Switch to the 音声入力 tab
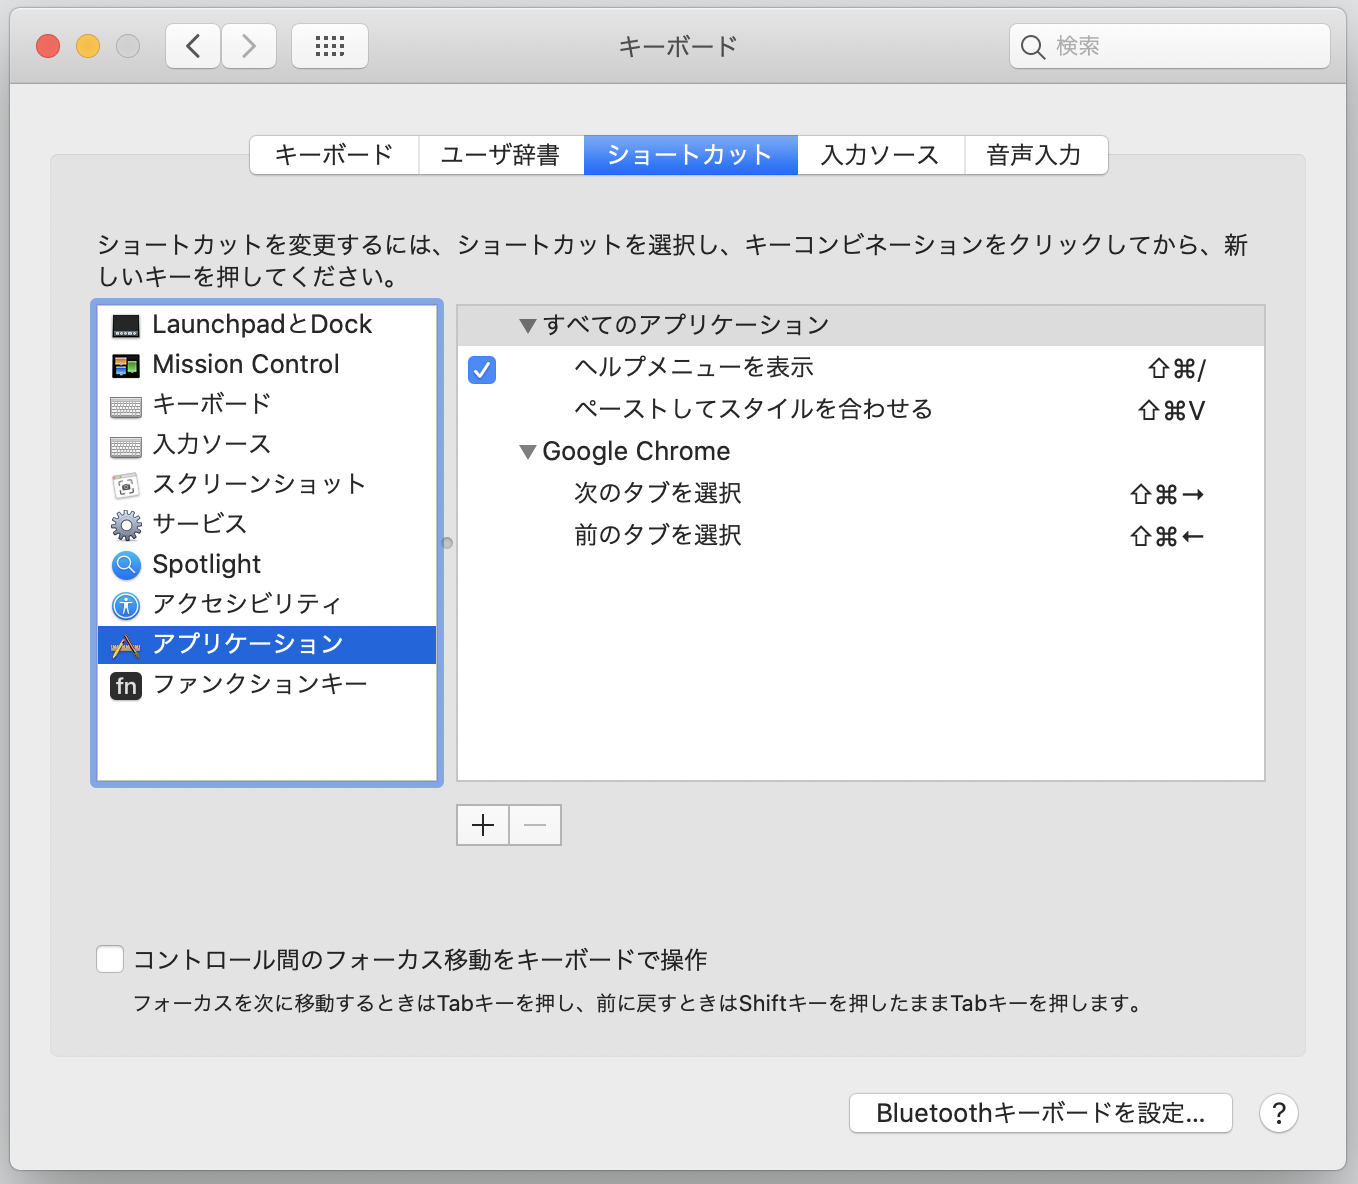Screen dimensions: 1358x1184 [x=1033, y=154]
